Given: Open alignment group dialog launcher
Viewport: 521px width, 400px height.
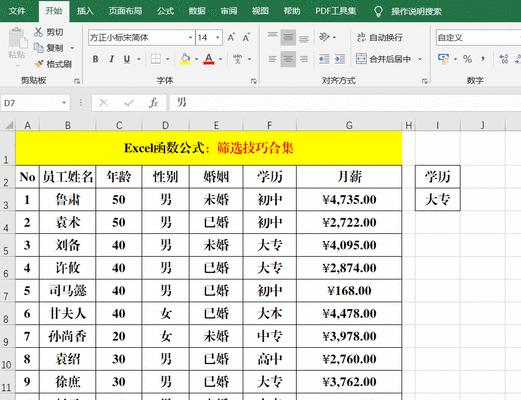Looking at the screenshot, I should click(425, 81).
